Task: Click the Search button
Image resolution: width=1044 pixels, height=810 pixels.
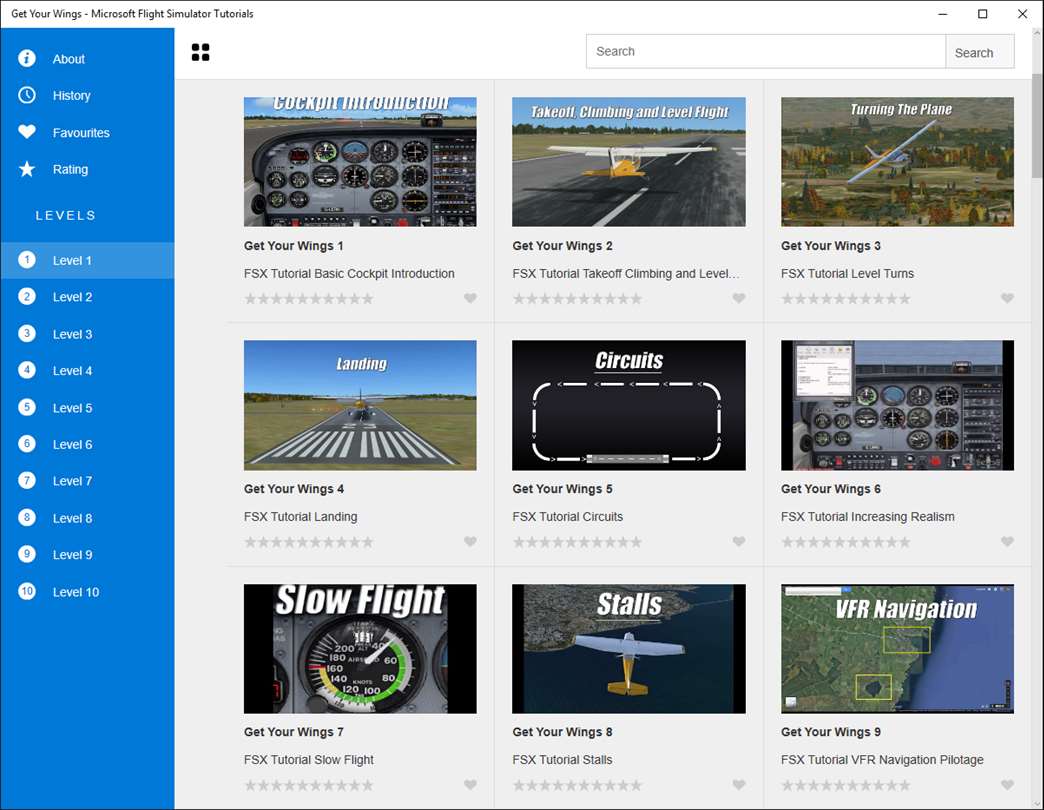Action: point(979,52)
